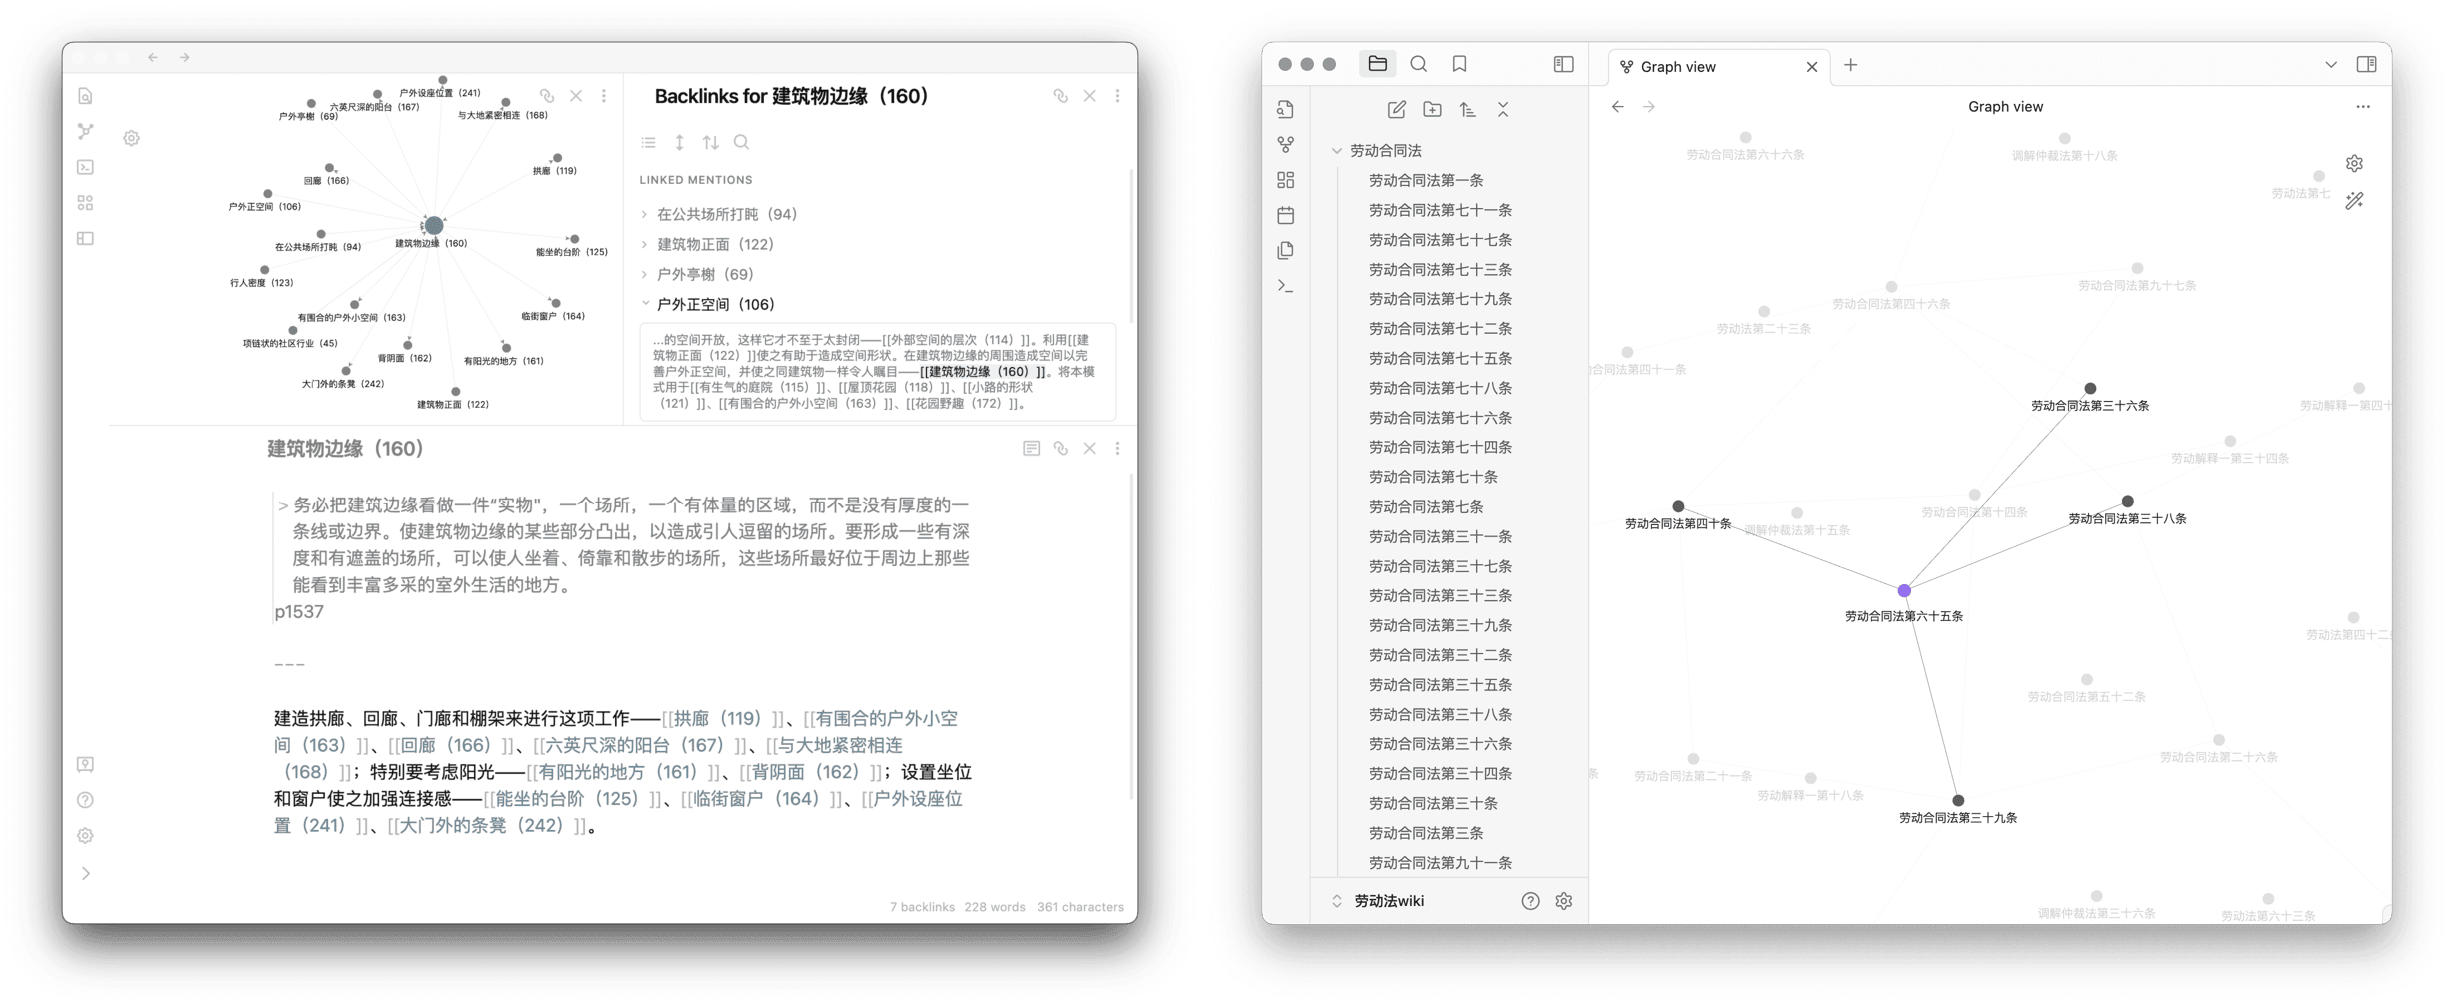Open local graph settings gear in left window
The width and height of the screenshot is (2454, 1006).
tap(132, 138)
